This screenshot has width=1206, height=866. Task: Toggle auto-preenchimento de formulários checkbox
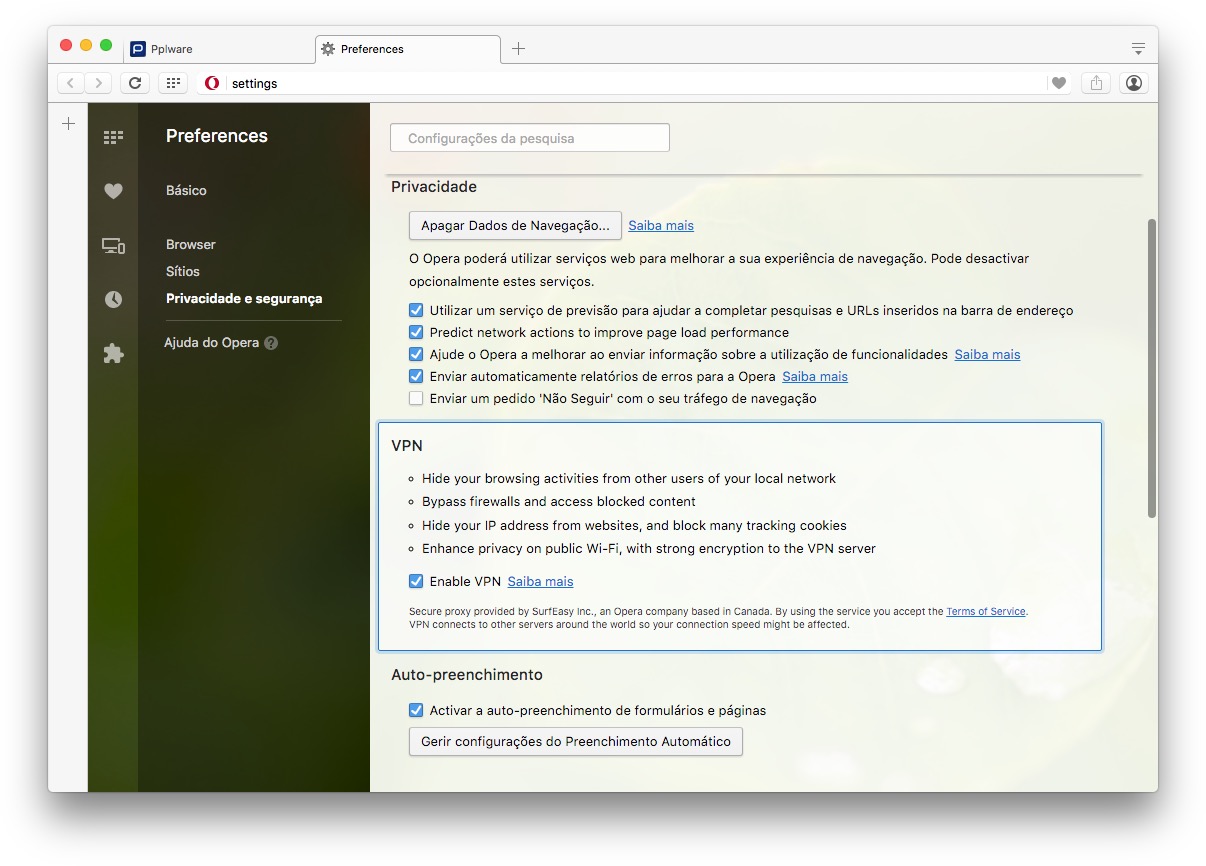tap(416, 711)
